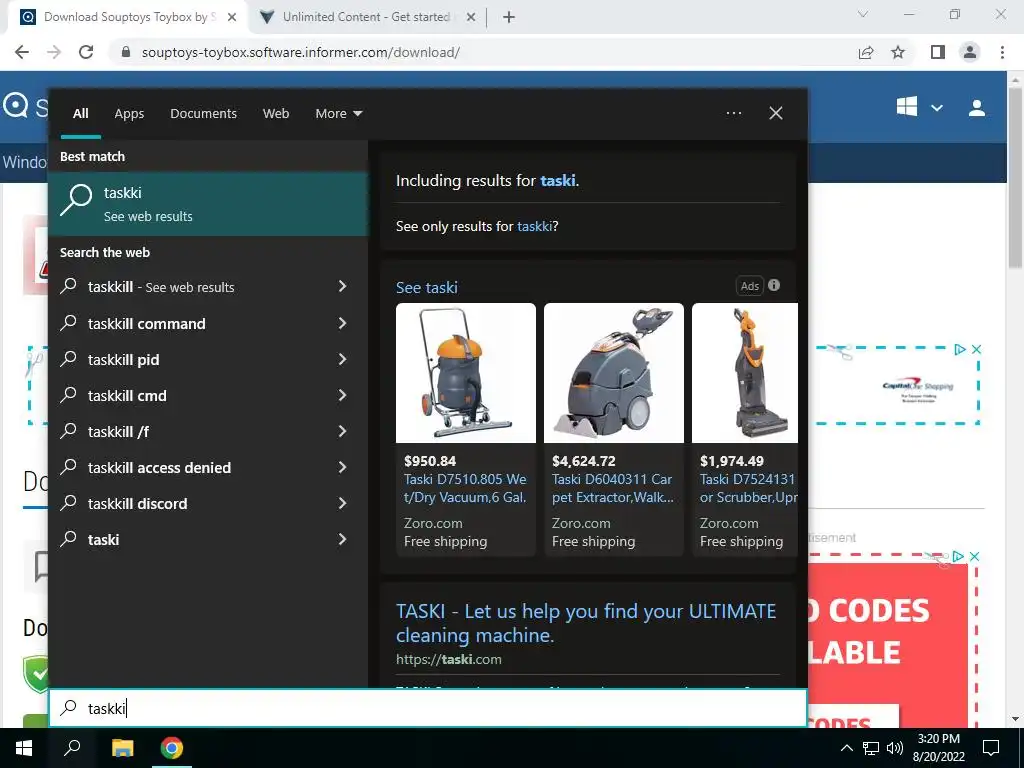Close the Unlimited Content tab

(471, 17)
